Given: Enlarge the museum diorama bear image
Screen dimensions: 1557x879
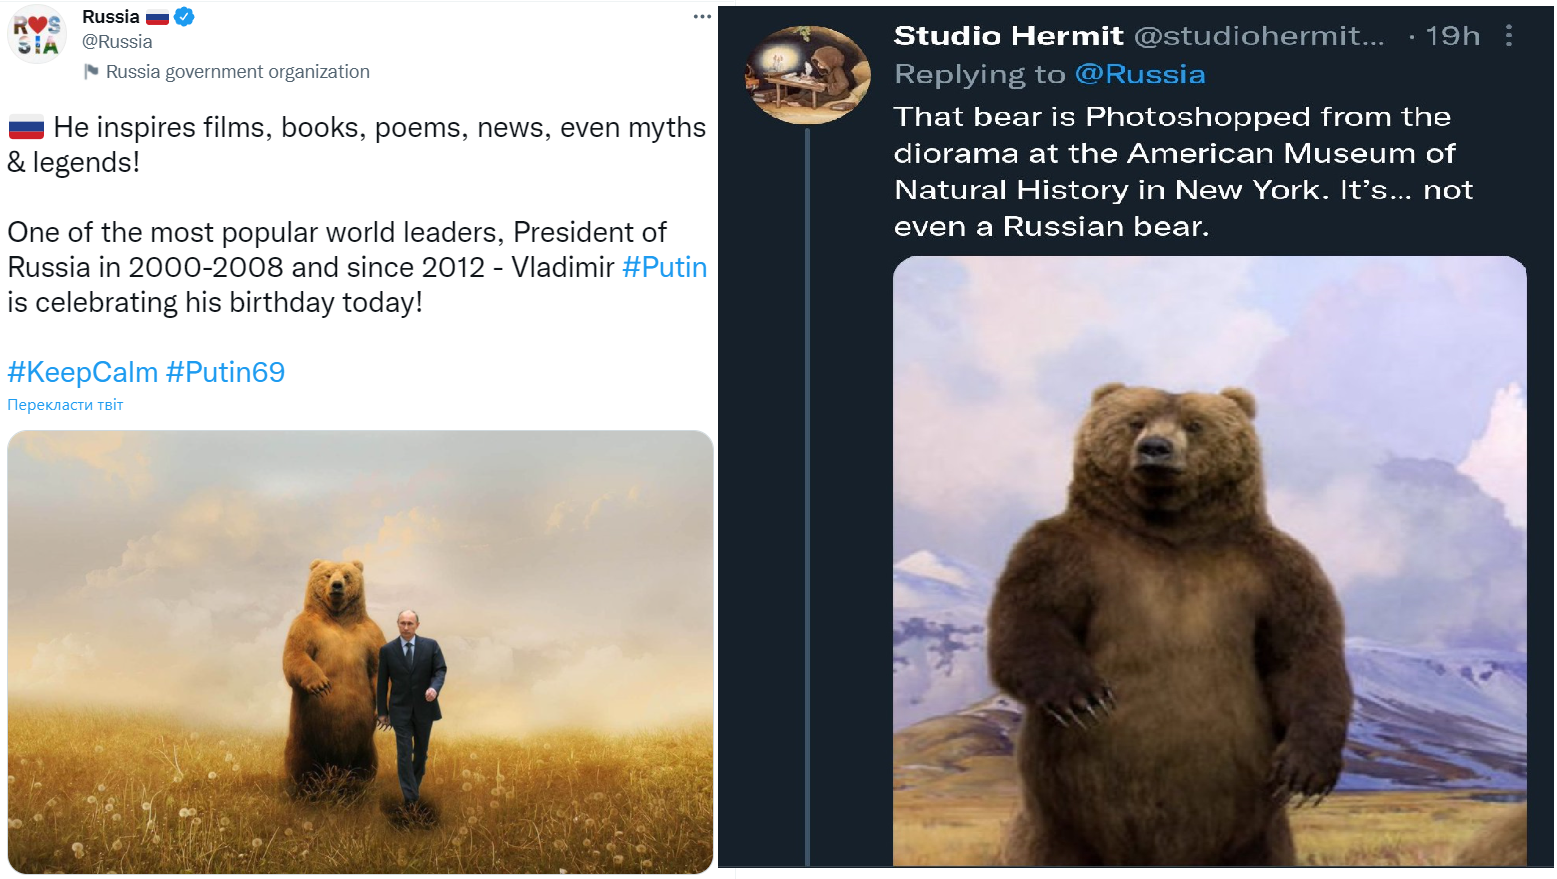Looking at the screenshot, I should point(1209,560).
